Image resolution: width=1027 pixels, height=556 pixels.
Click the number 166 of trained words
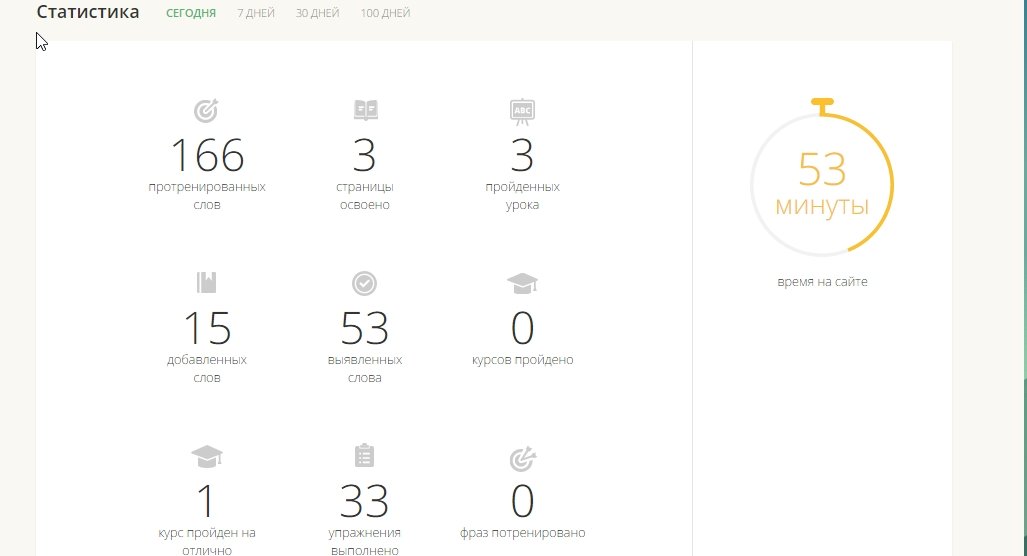pyautogui.click(x=207, y=155)
